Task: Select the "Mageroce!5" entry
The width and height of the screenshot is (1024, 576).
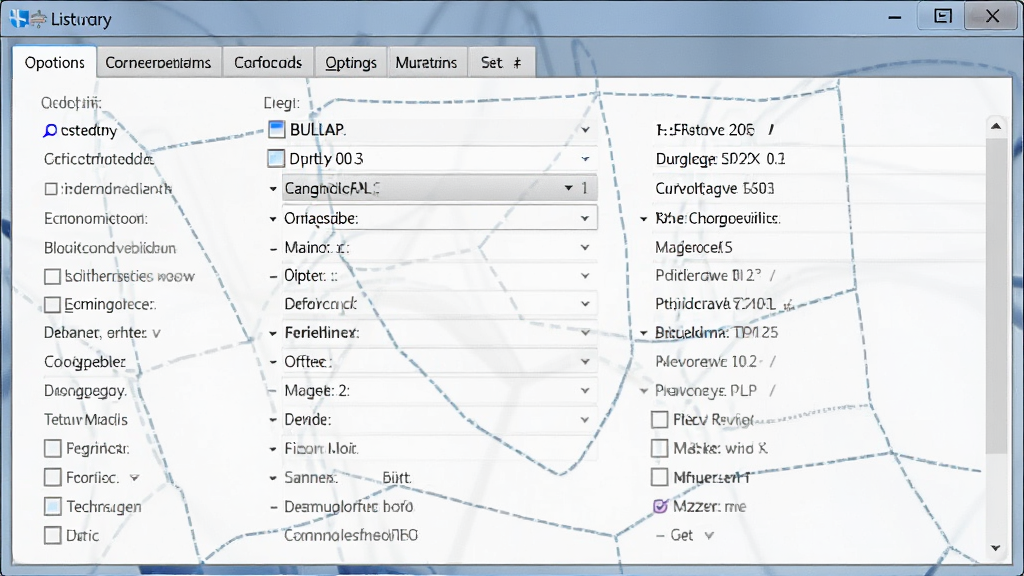Action: [694, 248]
